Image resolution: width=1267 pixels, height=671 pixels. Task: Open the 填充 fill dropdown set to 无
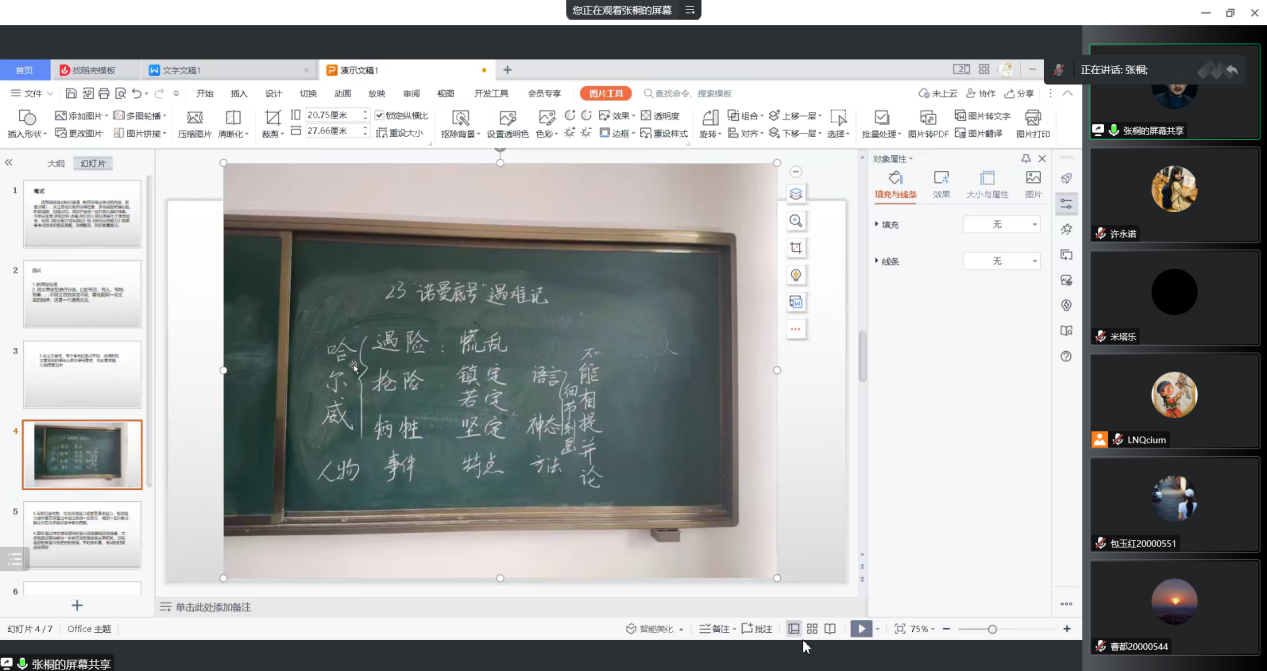tap(1002, 225)
